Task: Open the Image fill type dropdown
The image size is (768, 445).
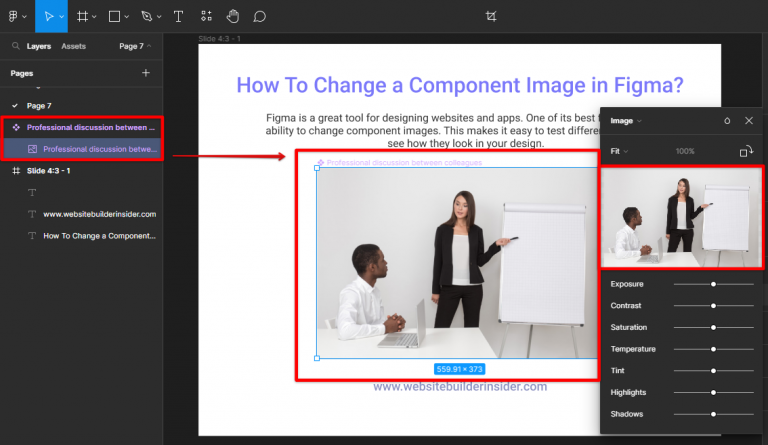Action: [x=625, y=121]
